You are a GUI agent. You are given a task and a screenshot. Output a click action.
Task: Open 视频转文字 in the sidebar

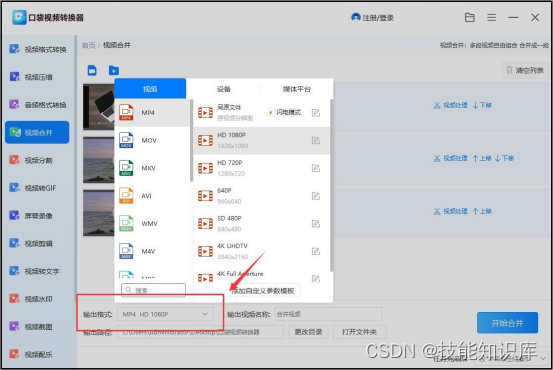[35, 271]
